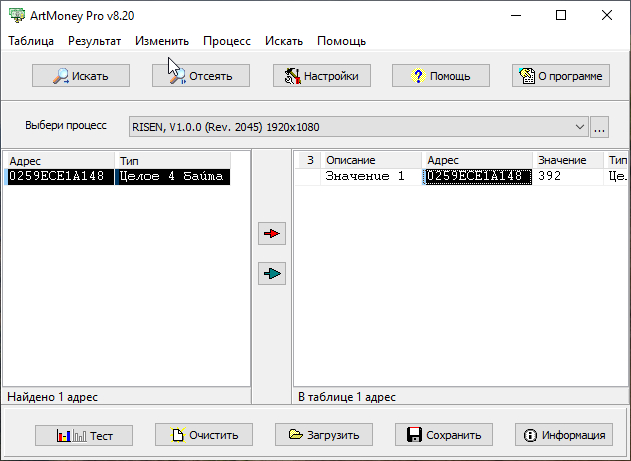
Task: Click the ellipsis button next to process list
Action: (x=600, y=127)
